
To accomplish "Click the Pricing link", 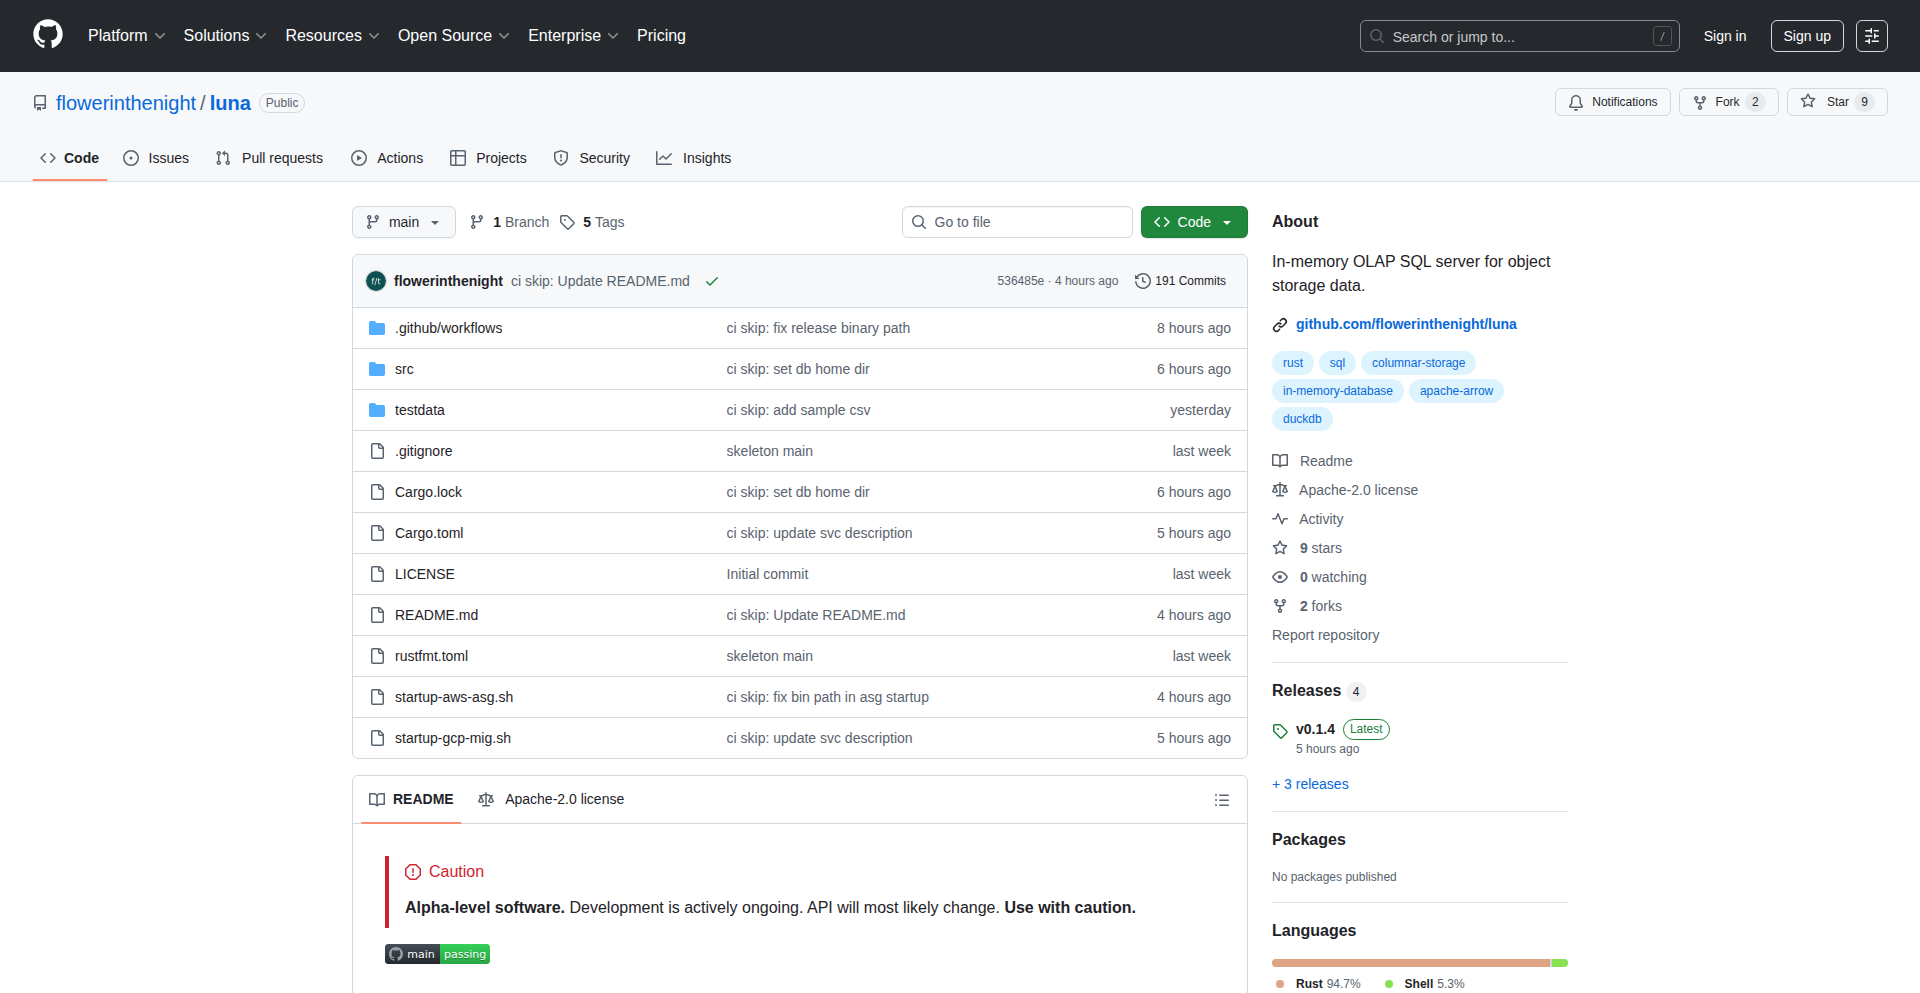I will point(661,35).
